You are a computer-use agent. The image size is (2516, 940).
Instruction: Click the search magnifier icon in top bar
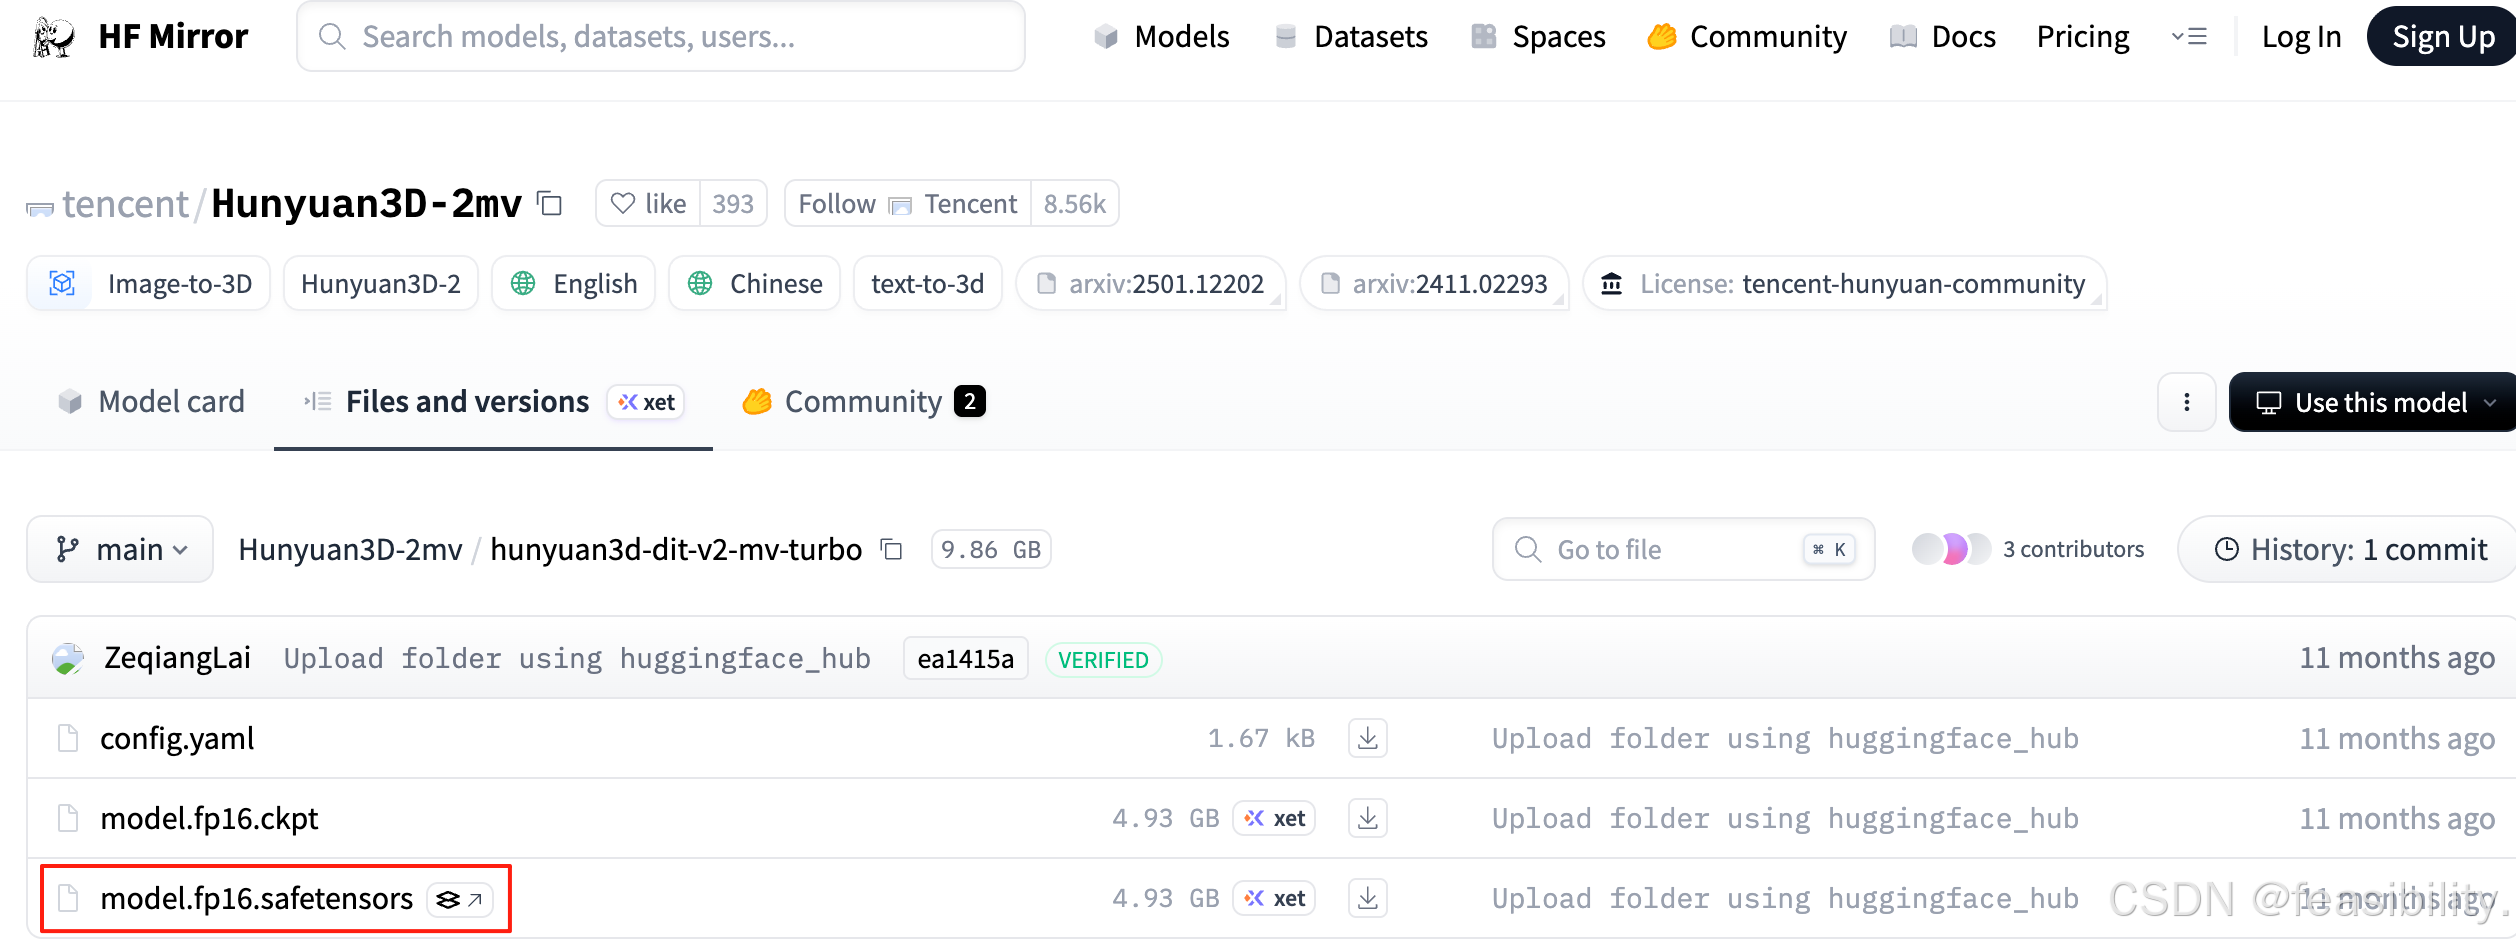click(x=332, y=37)
